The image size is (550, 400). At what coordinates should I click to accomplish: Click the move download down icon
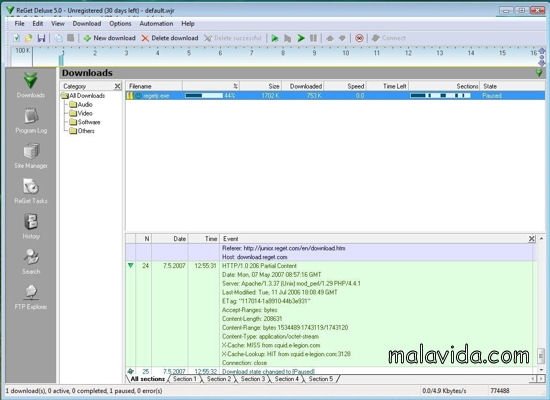[x=342, y=38]
